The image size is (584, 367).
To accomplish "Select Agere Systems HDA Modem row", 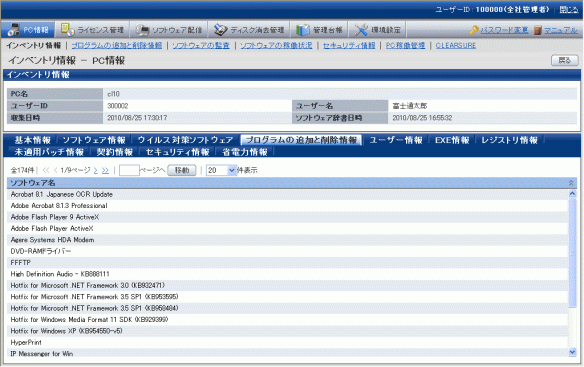I will coord(288,240).
